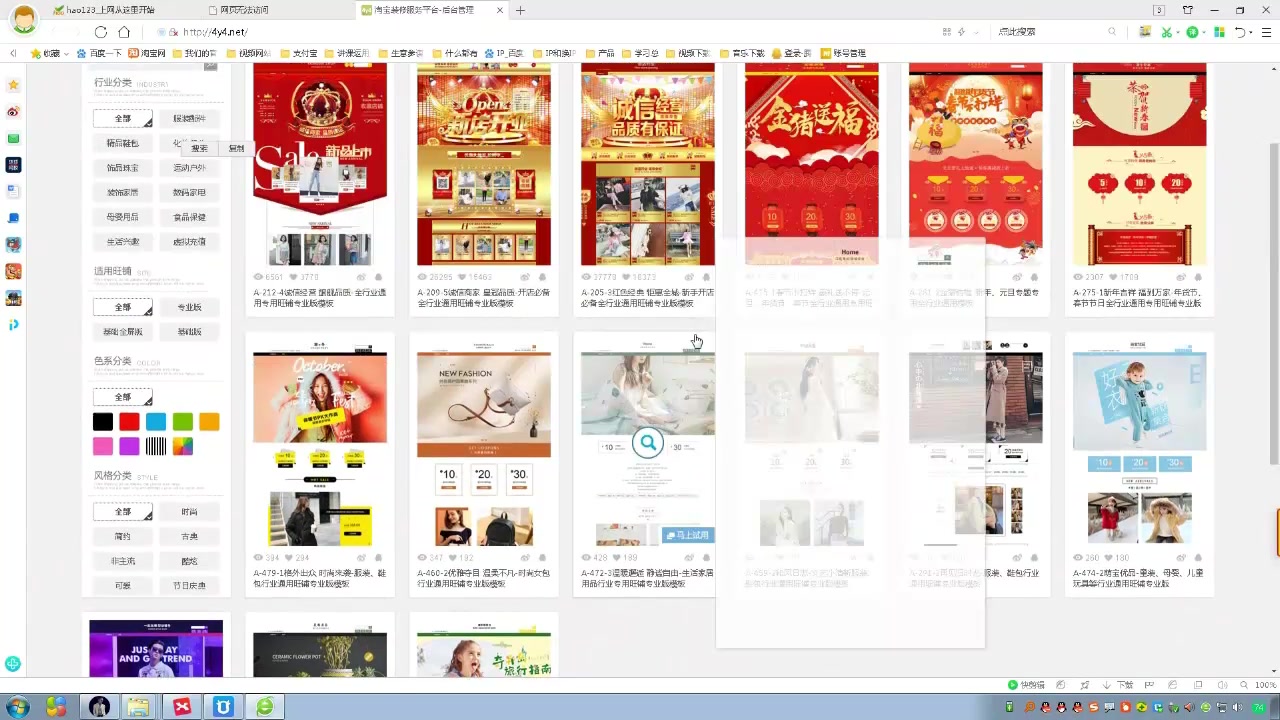Click the 复制 option in context popup
Image resolution: width=1280 pixels, height=720 pixels.
coord(236,148)
